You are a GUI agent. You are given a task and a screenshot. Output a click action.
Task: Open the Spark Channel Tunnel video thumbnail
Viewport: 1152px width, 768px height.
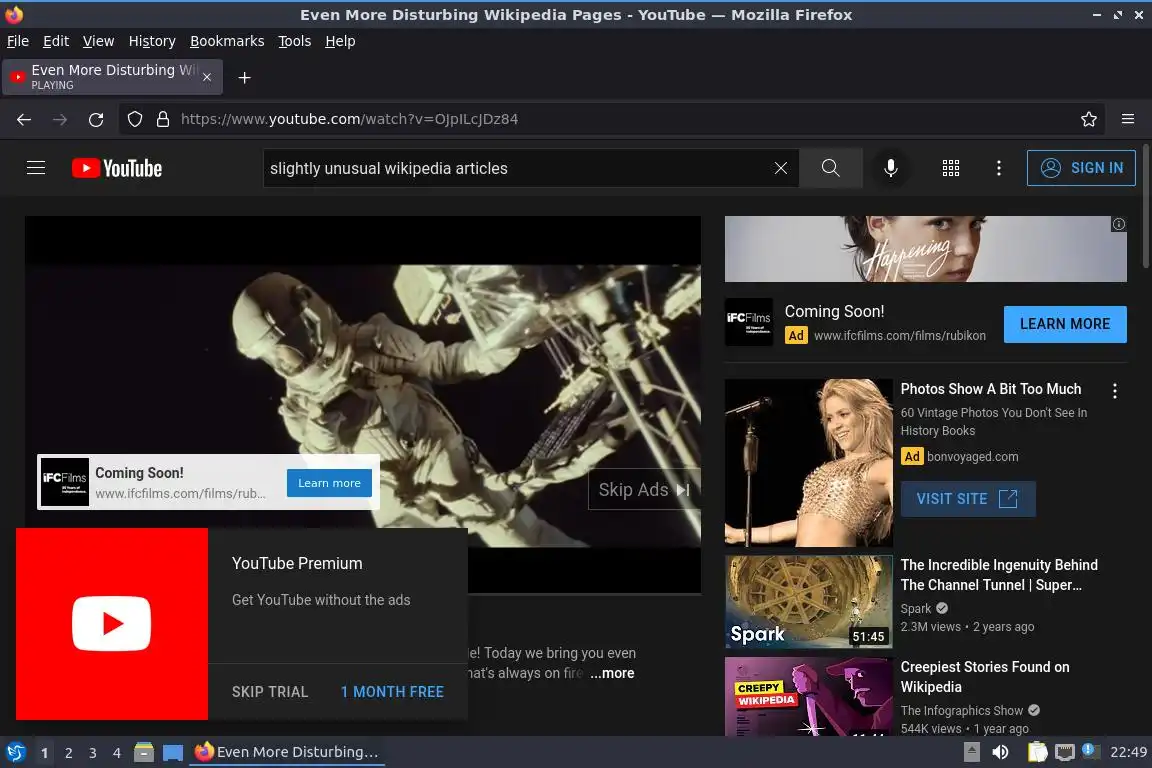coord(808,602)
